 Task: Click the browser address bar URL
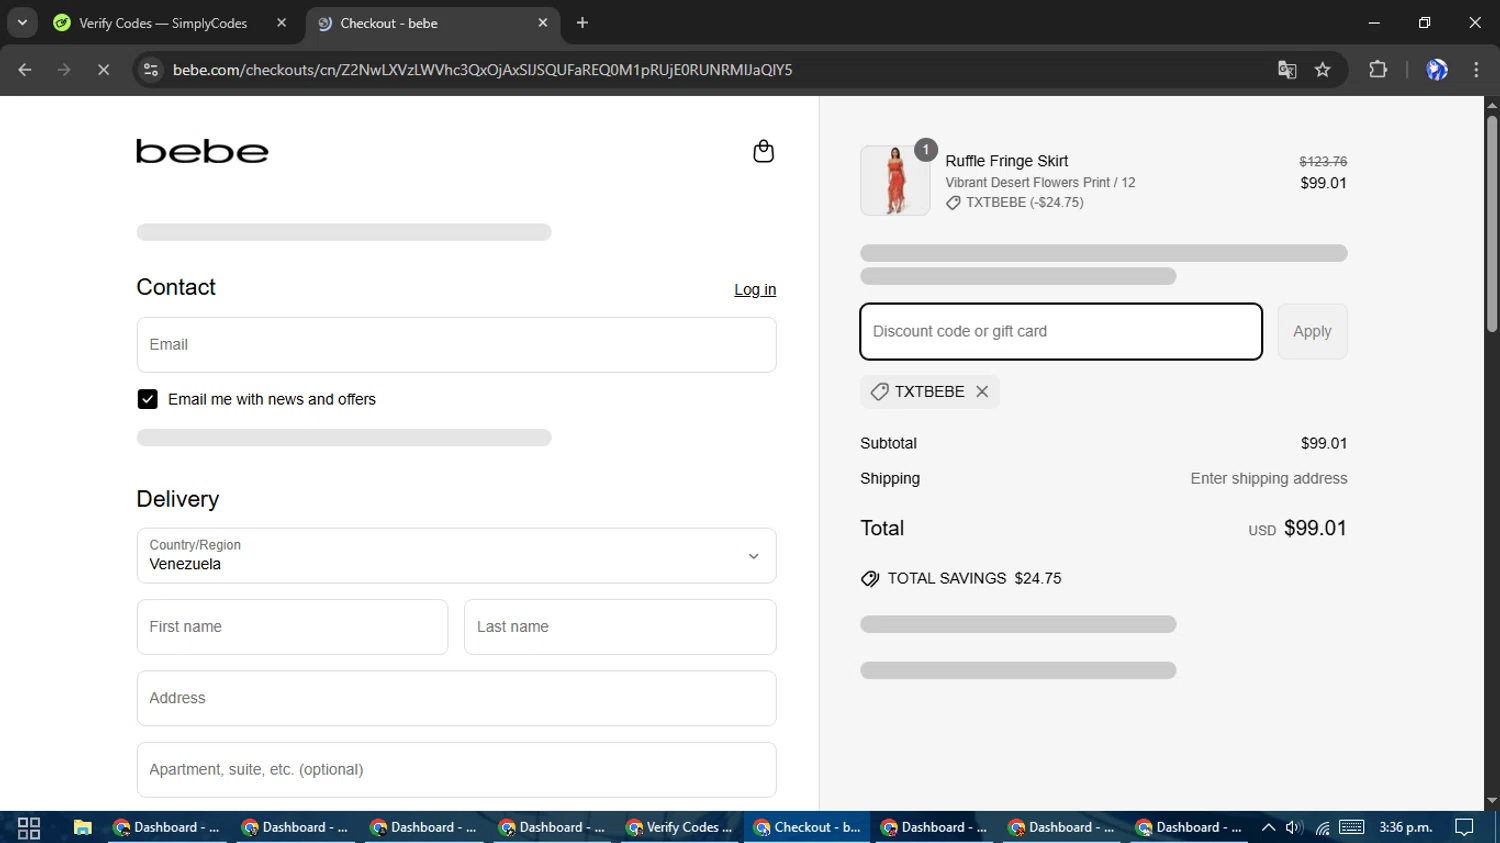tap(482, 70)
